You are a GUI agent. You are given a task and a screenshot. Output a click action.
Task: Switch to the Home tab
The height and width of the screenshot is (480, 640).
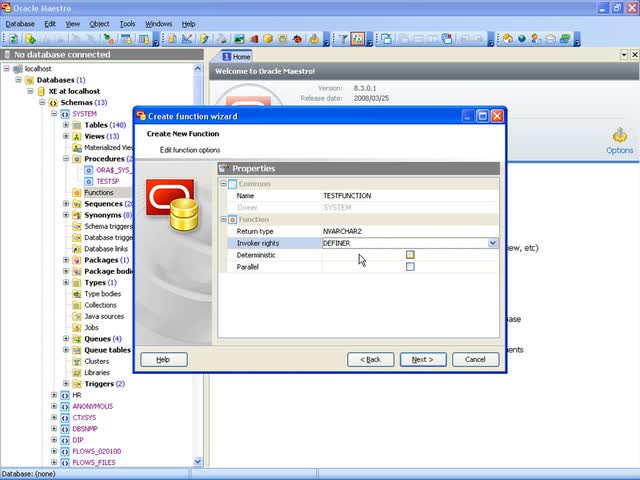[x=236, y=56]
